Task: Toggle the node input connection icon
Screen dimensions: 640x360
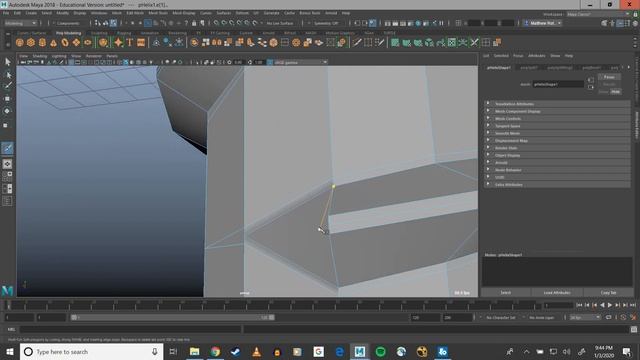Action: 591,80
